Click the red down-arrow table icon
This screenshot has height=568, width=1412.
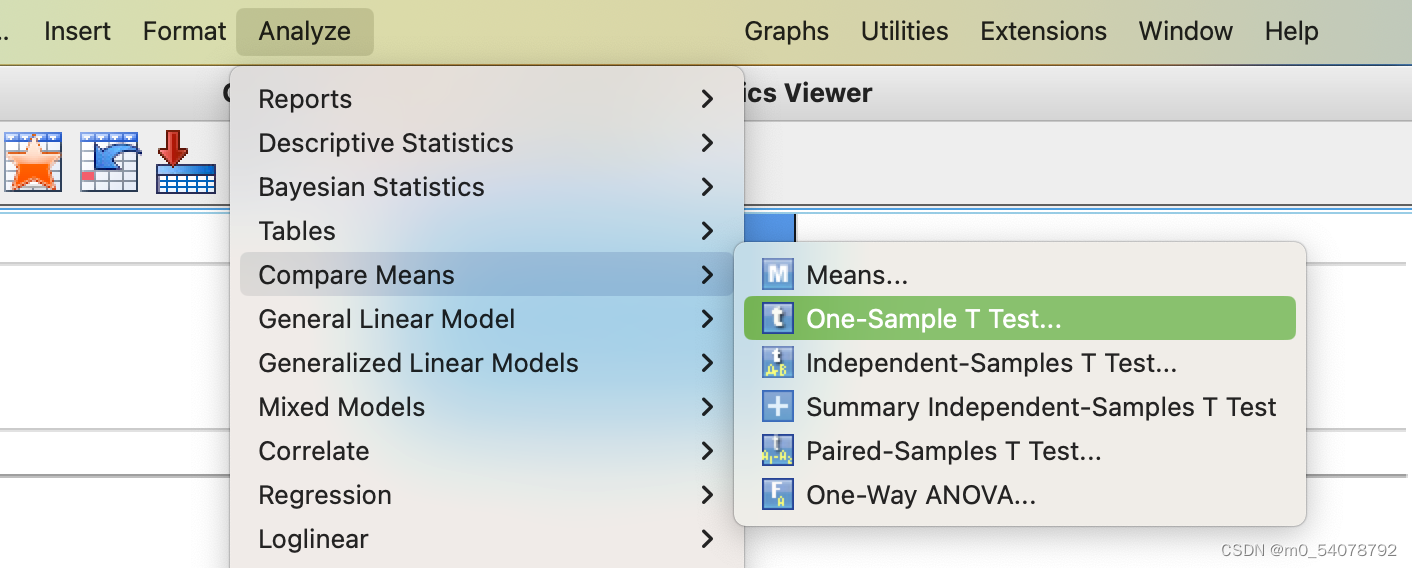click(185, 162)
